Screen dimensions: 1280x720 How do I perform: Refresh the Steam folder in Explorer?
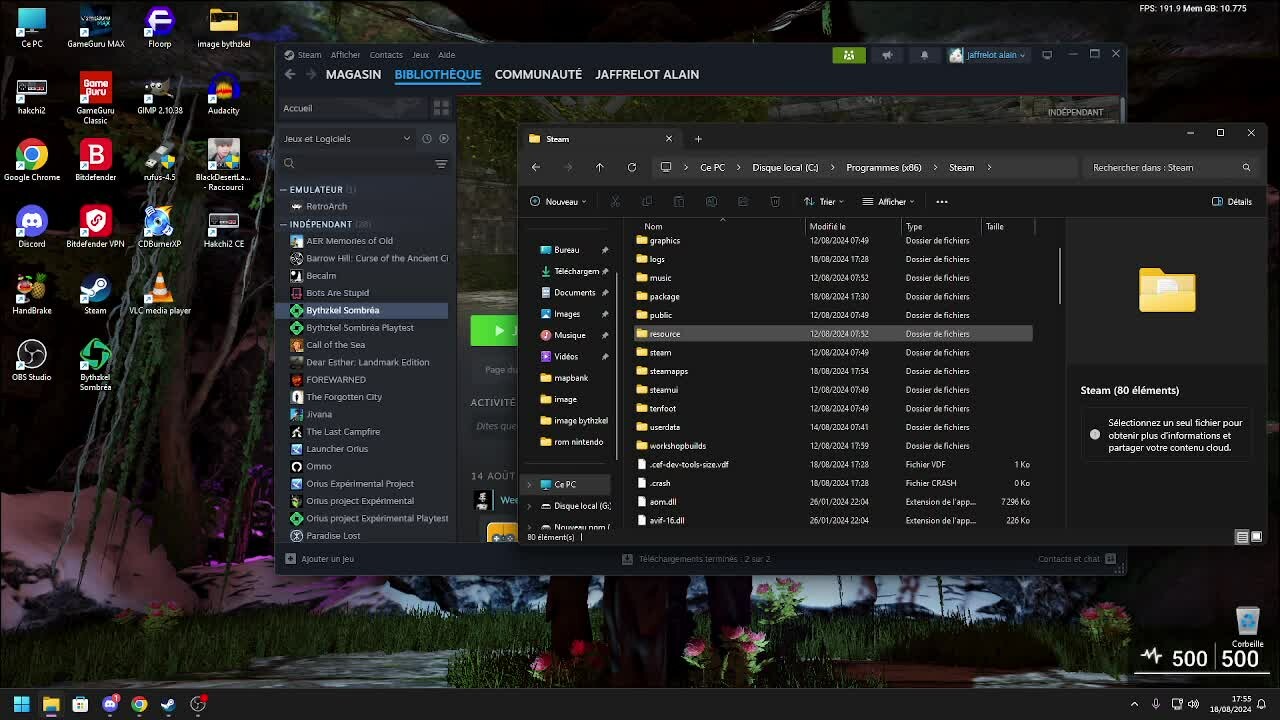point(631,167)
